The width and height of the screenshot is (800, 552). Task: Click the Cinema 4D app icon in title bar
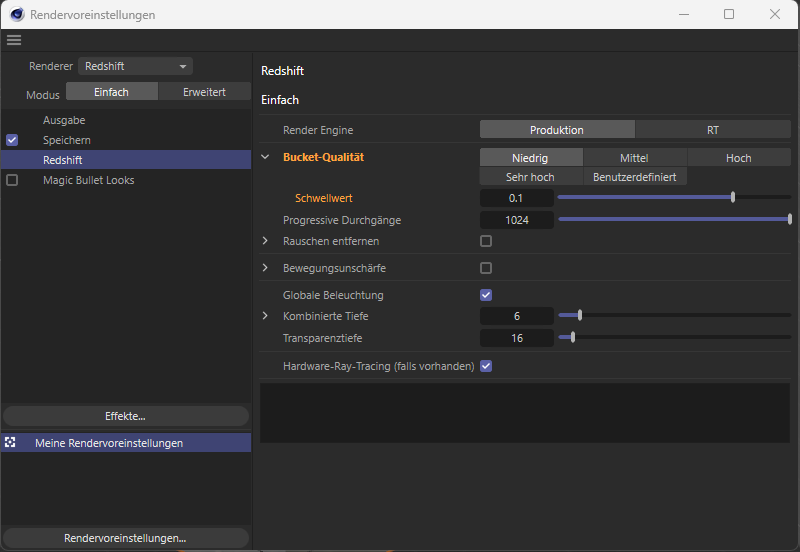pyautogui.click(x=16, y=15)
